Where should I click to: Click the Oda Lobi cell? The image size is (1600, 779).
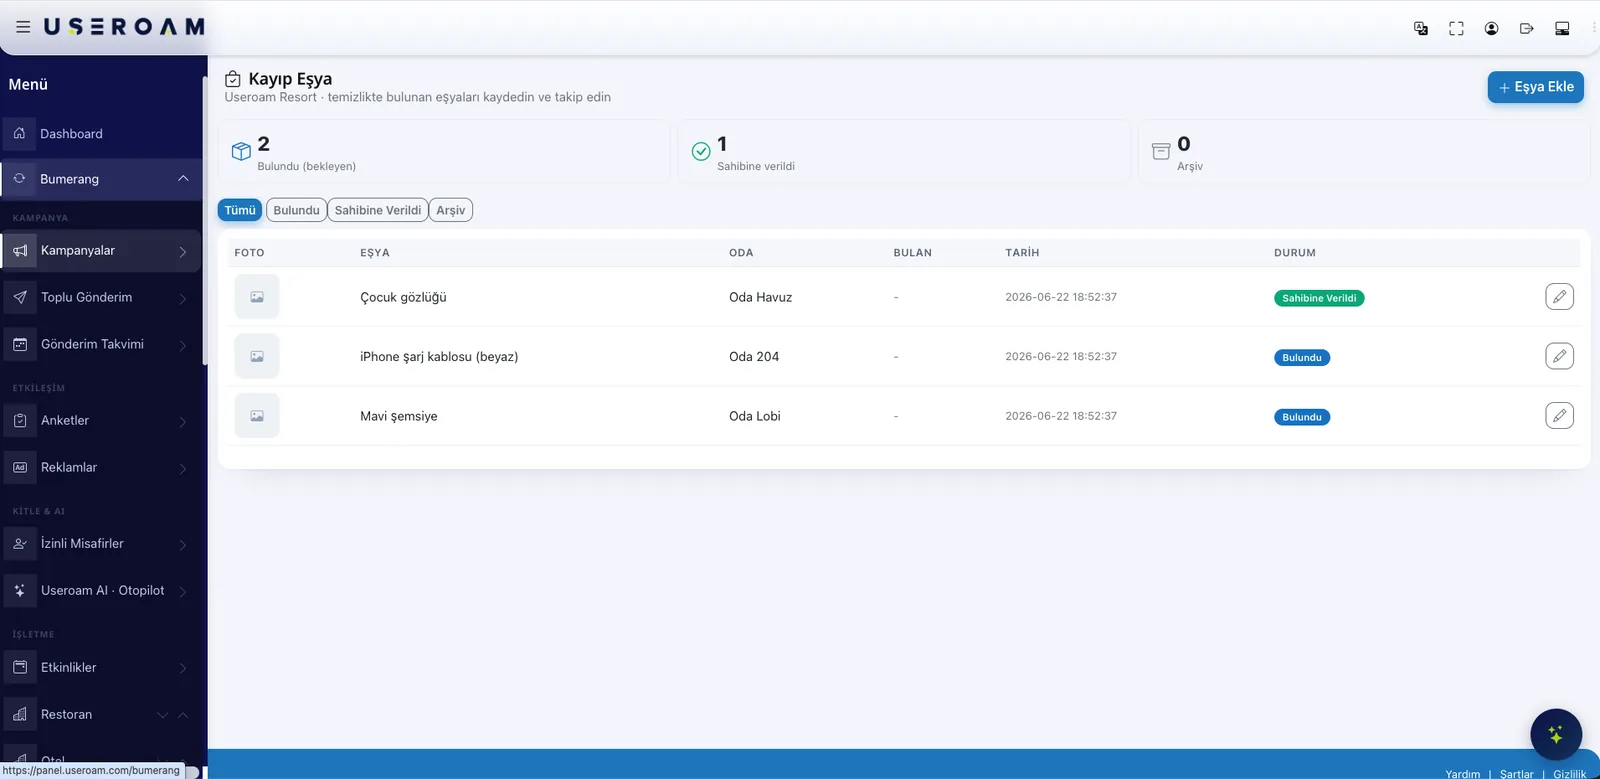click(x=755, y=416)
